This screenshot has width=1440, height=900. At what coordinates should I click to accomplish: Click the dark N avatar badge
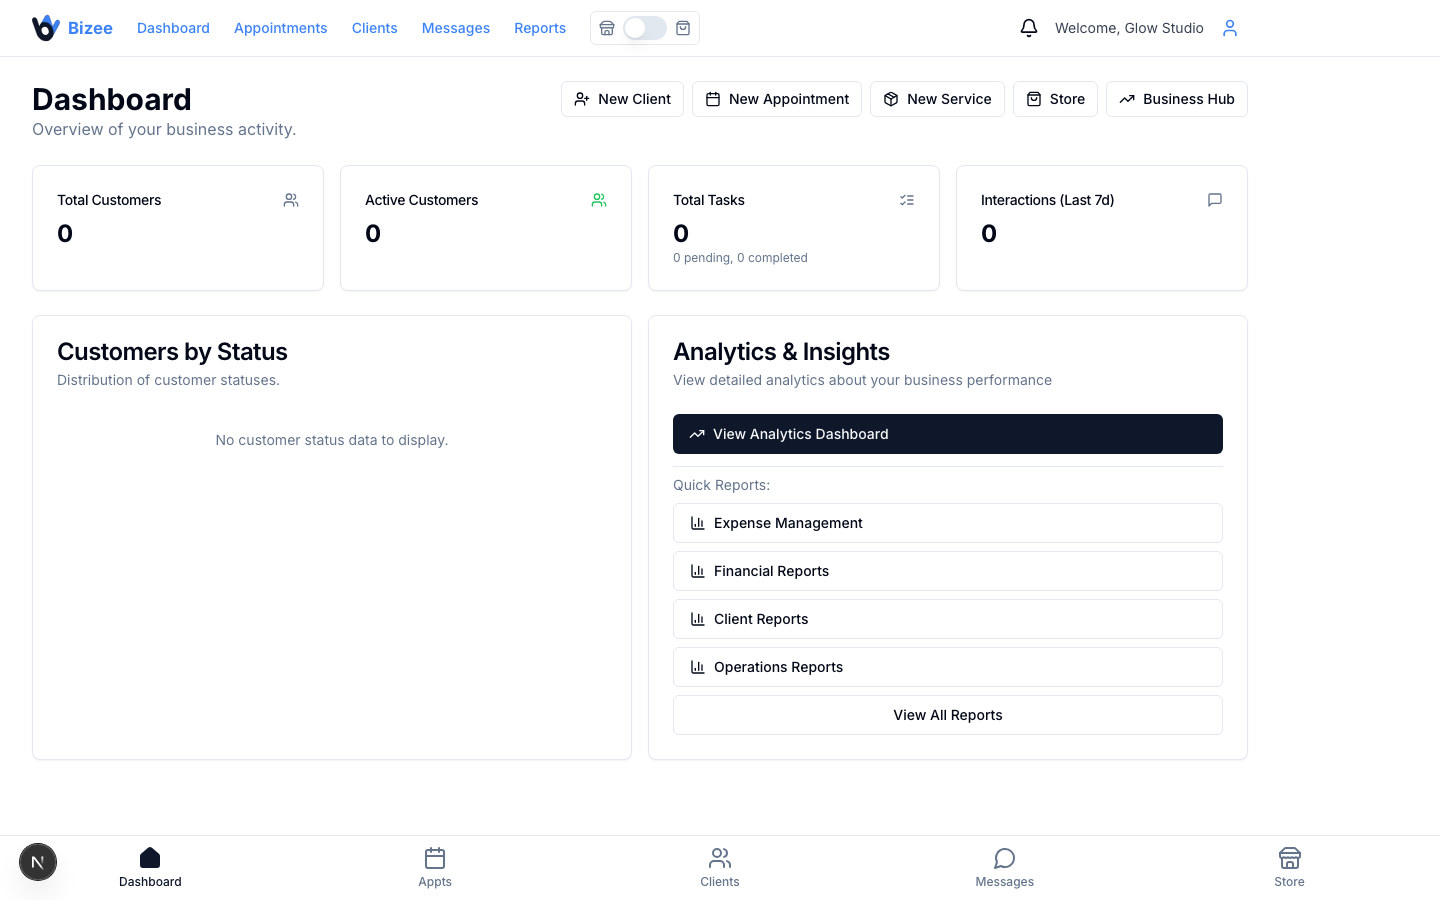(x=38, y=862)
